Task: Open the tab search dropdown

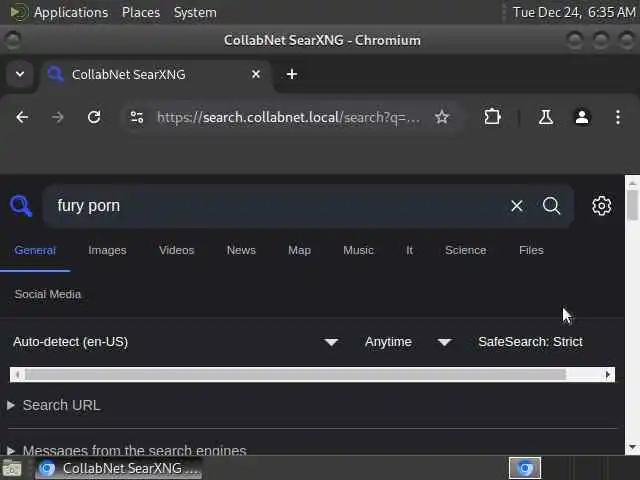Action: point(20,74)
